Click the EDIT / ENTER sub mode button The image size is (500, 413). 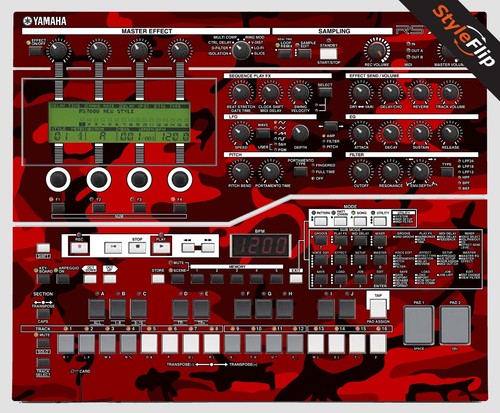coord(380,279)
